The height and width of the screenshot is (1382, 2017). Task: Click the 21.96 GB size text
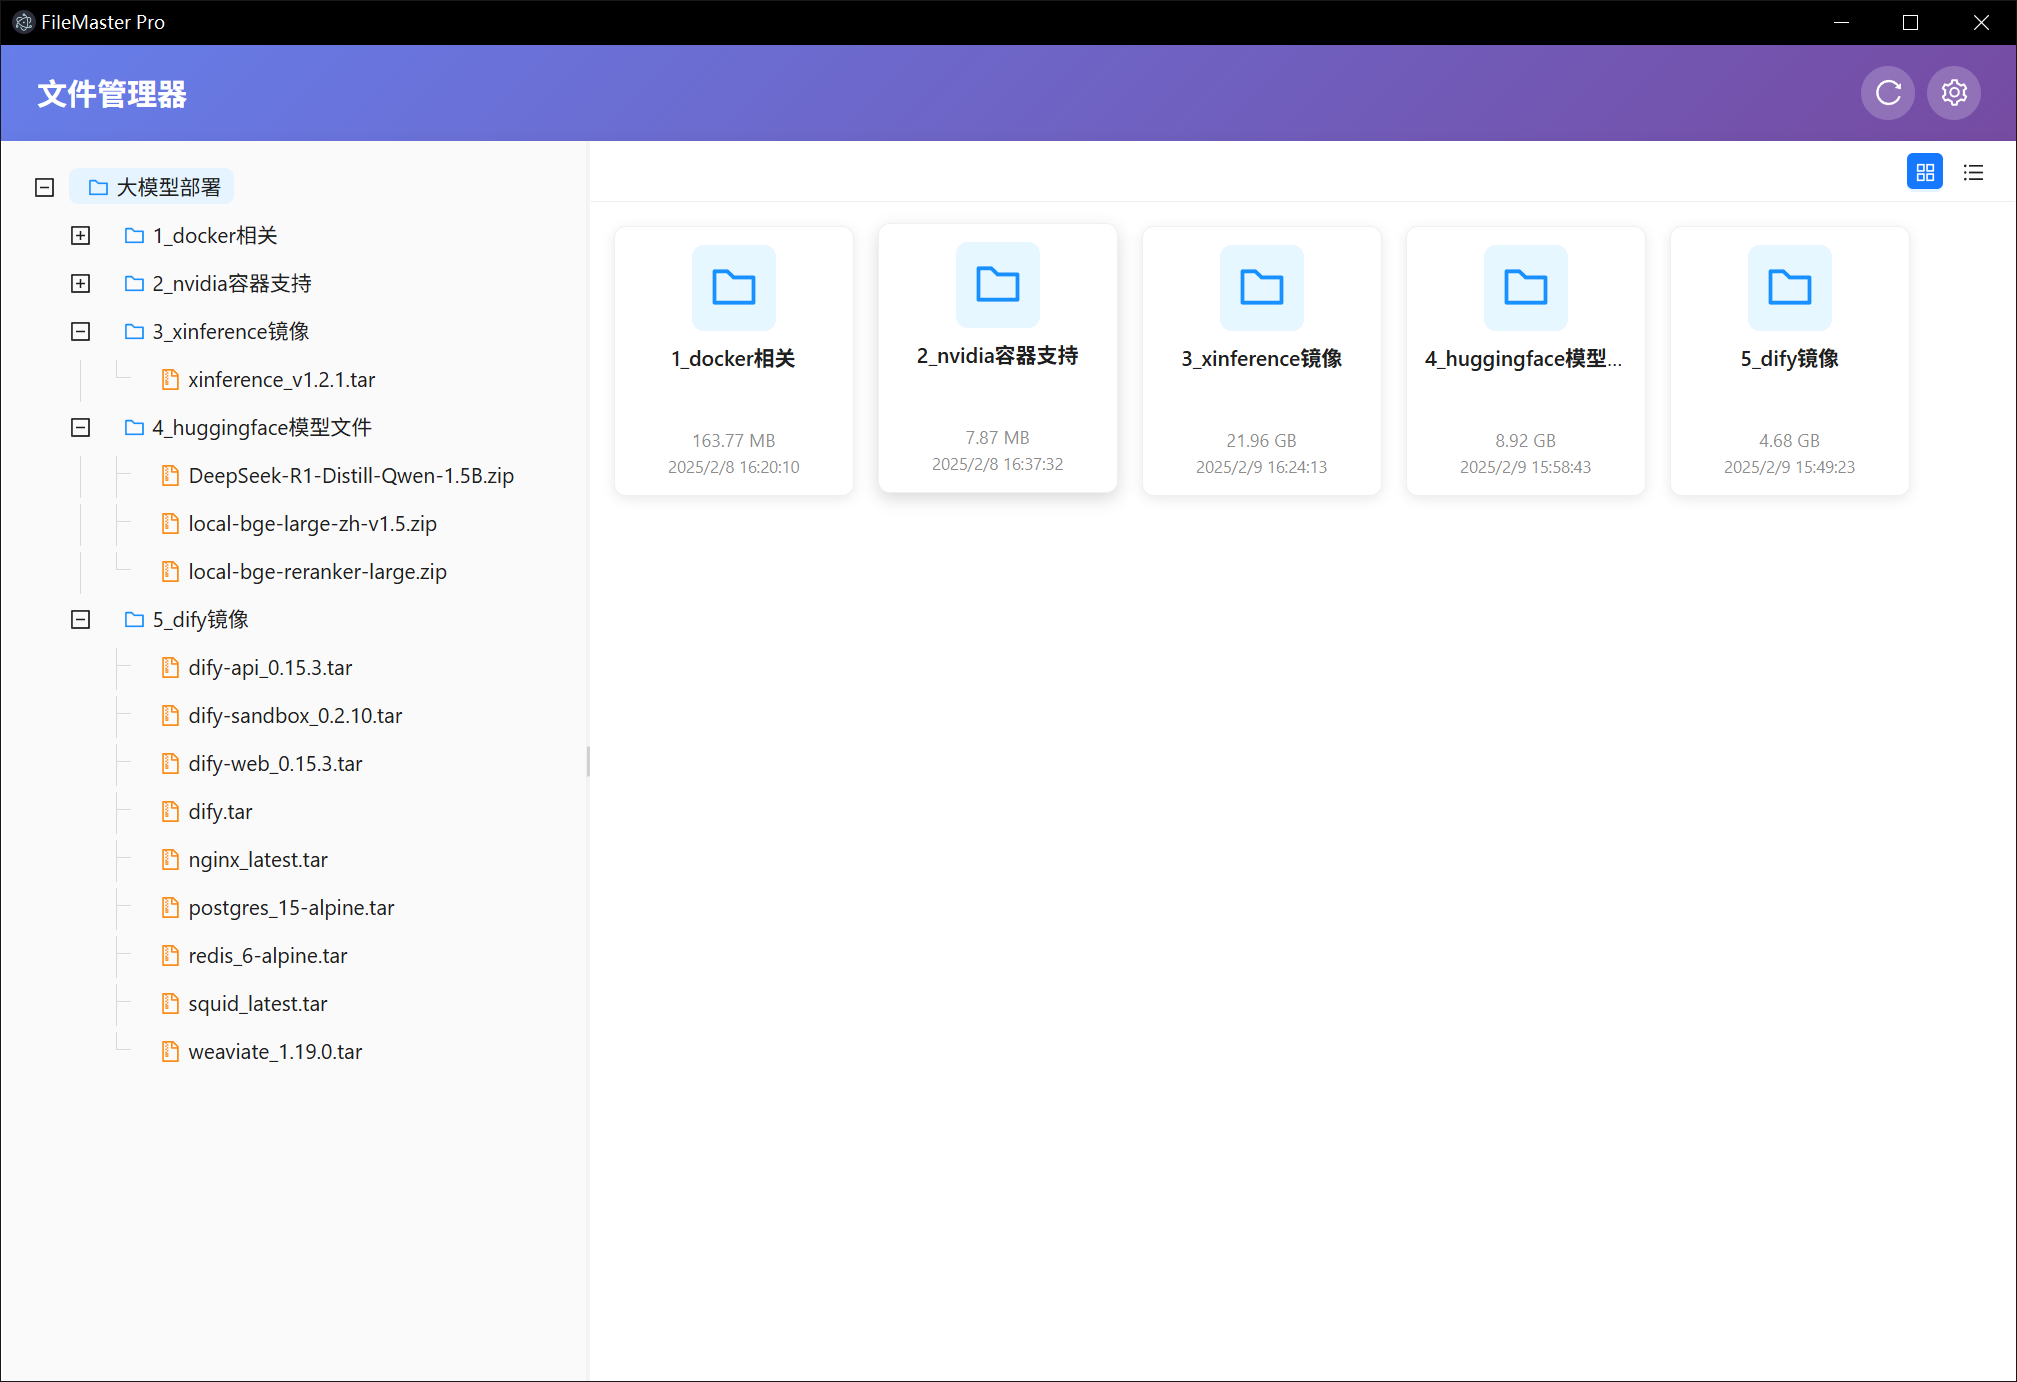(1262, 440)
